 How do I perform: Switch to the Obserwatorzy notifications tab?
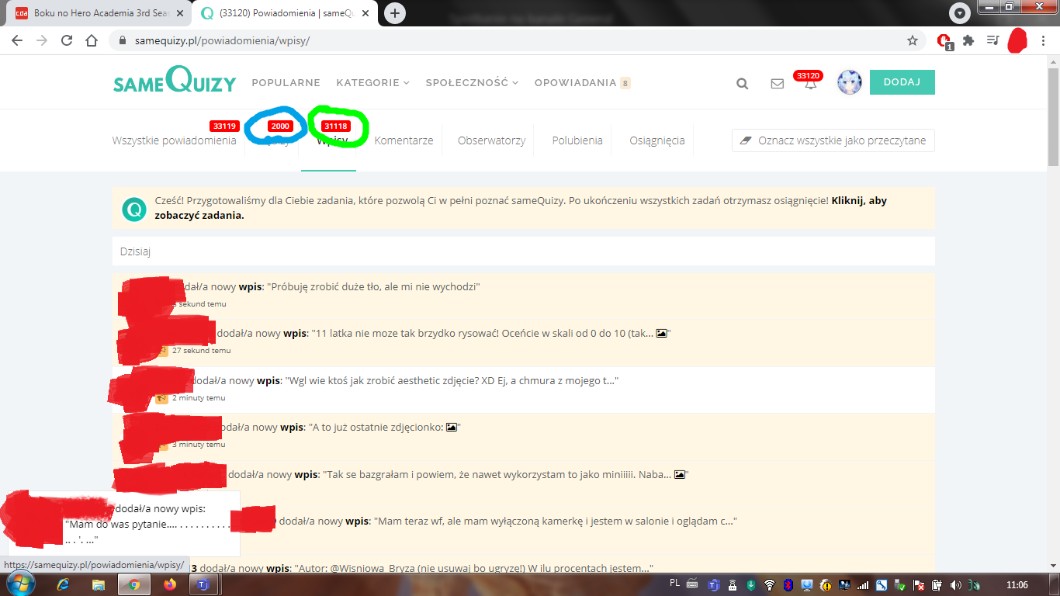(491, 141)
